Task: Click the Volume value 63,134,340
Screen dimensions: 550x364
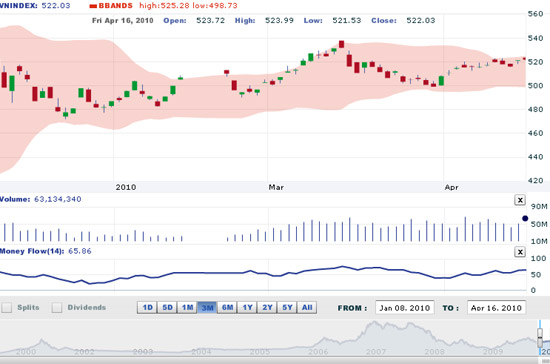Action: click(x=58, y=199)
